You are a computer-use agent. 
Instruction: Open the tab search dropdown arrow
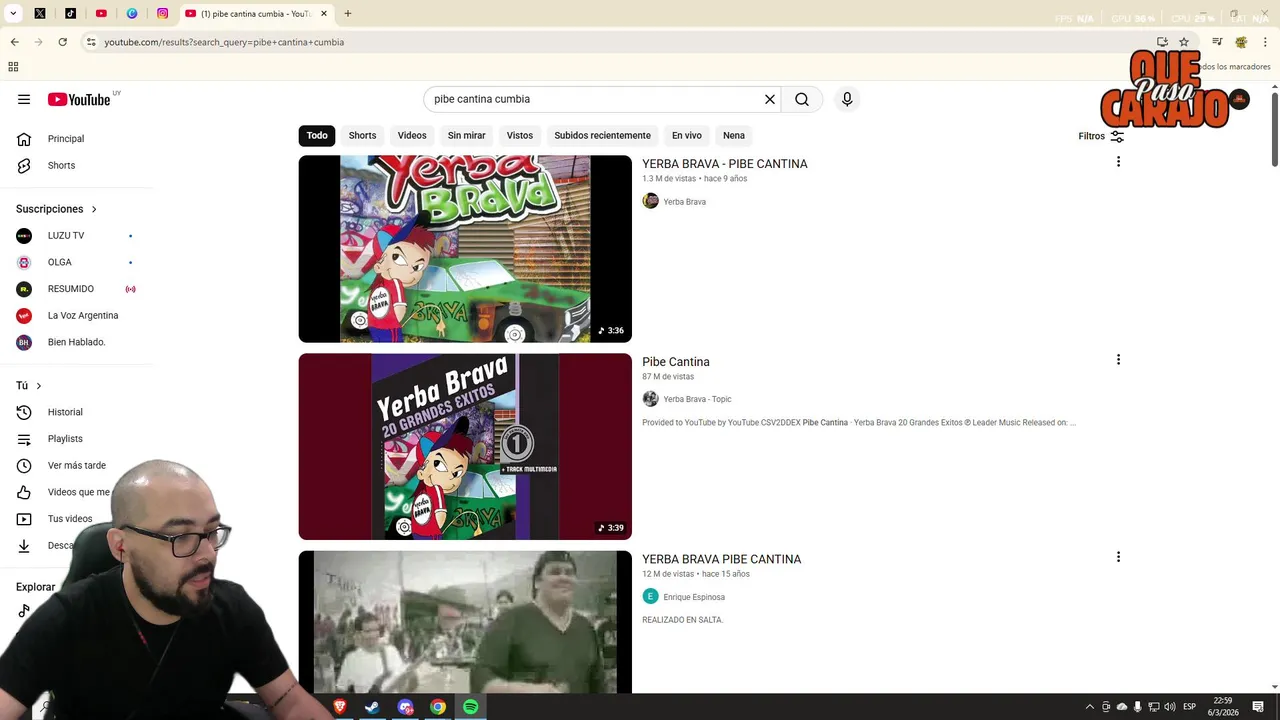[13, 14]
